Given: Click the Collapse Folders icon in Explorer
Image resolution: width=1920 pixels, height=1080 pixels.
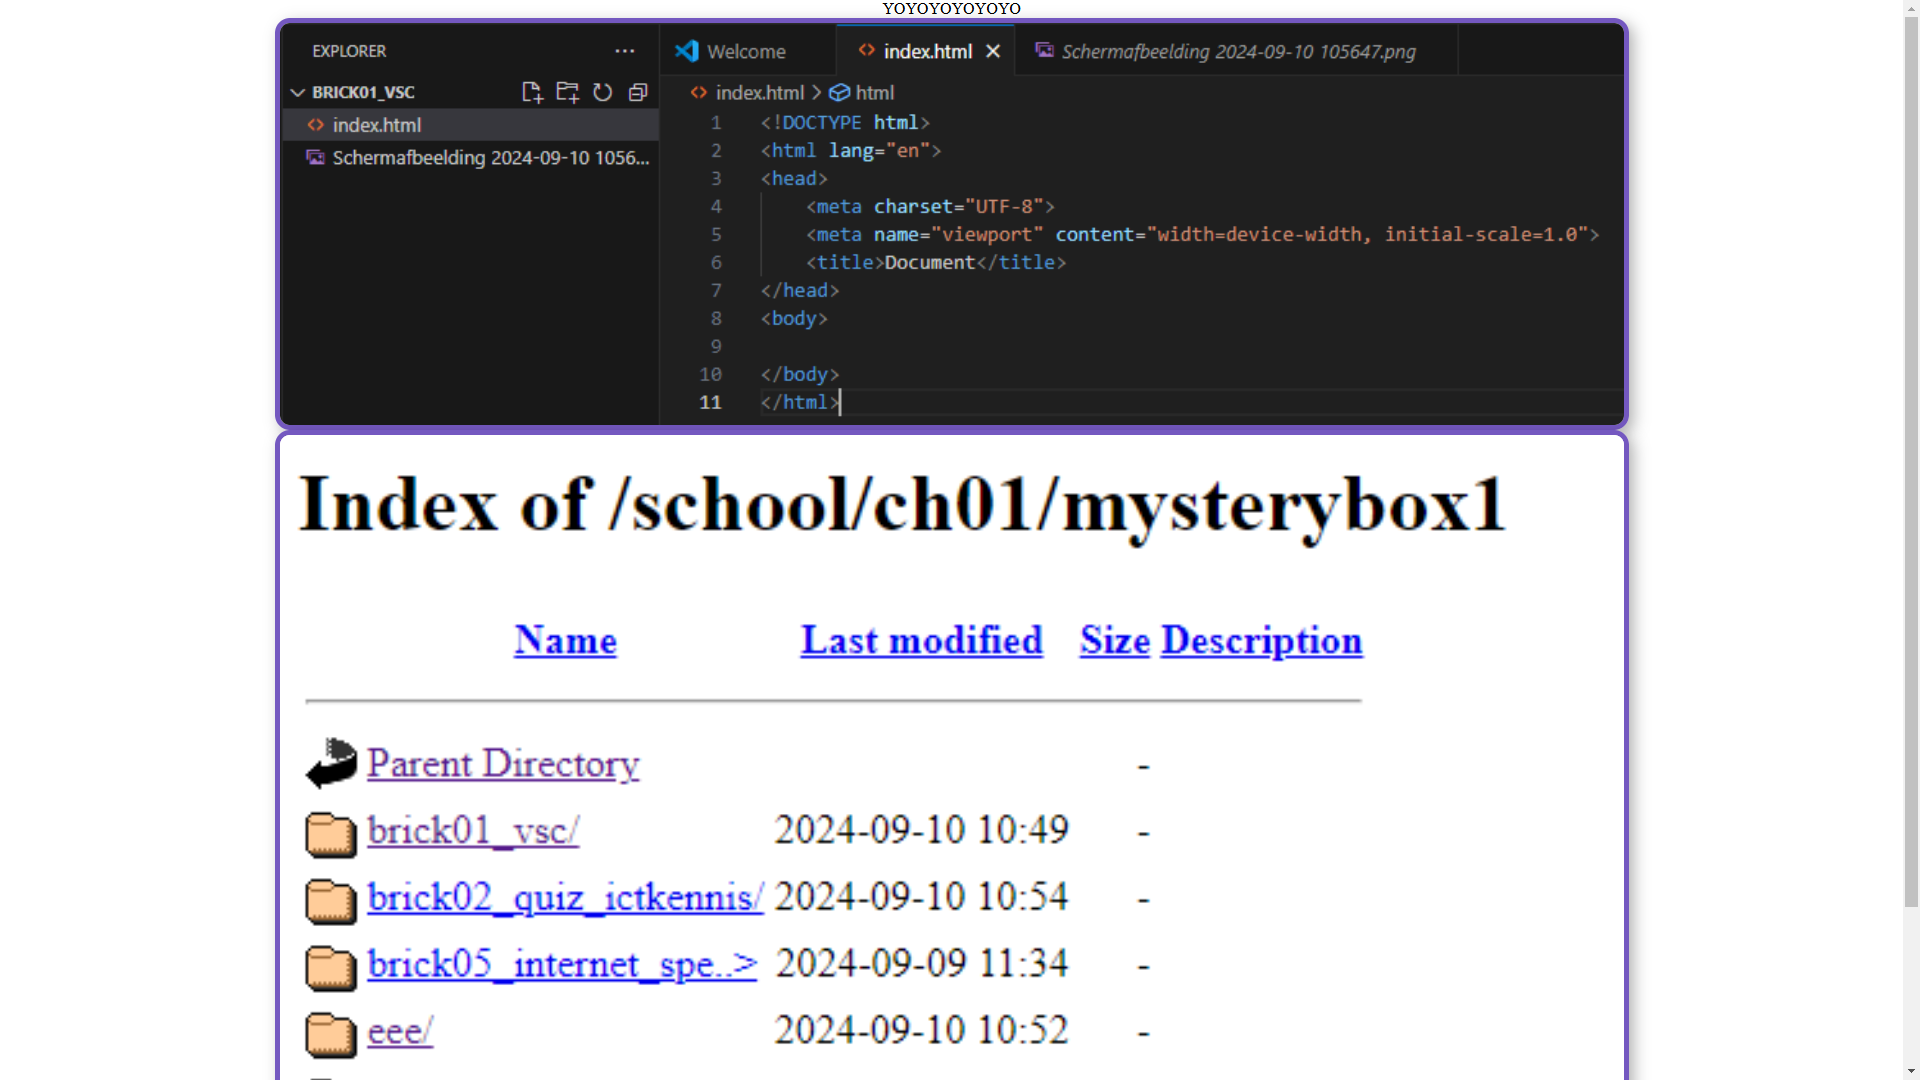Looking at the screenshot, I should point(638,92).
